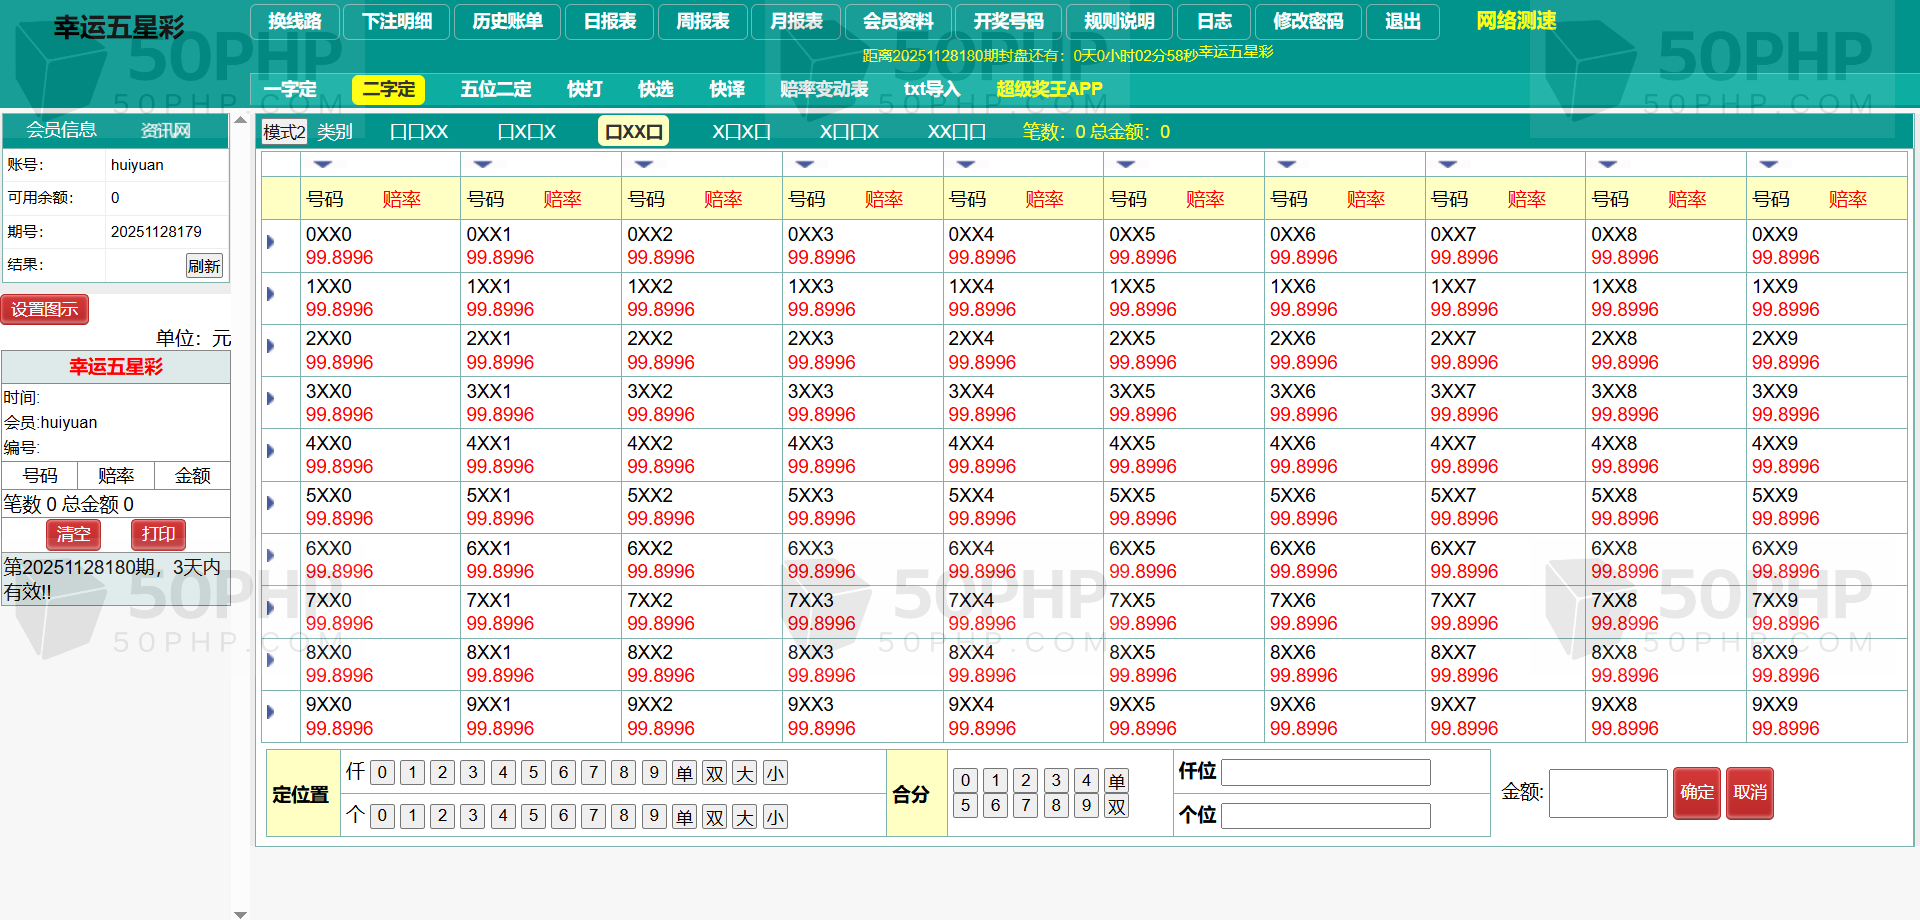
Task: Toggle 个 position 大 button
Action: pyautogui.click(x=744, y=817)
